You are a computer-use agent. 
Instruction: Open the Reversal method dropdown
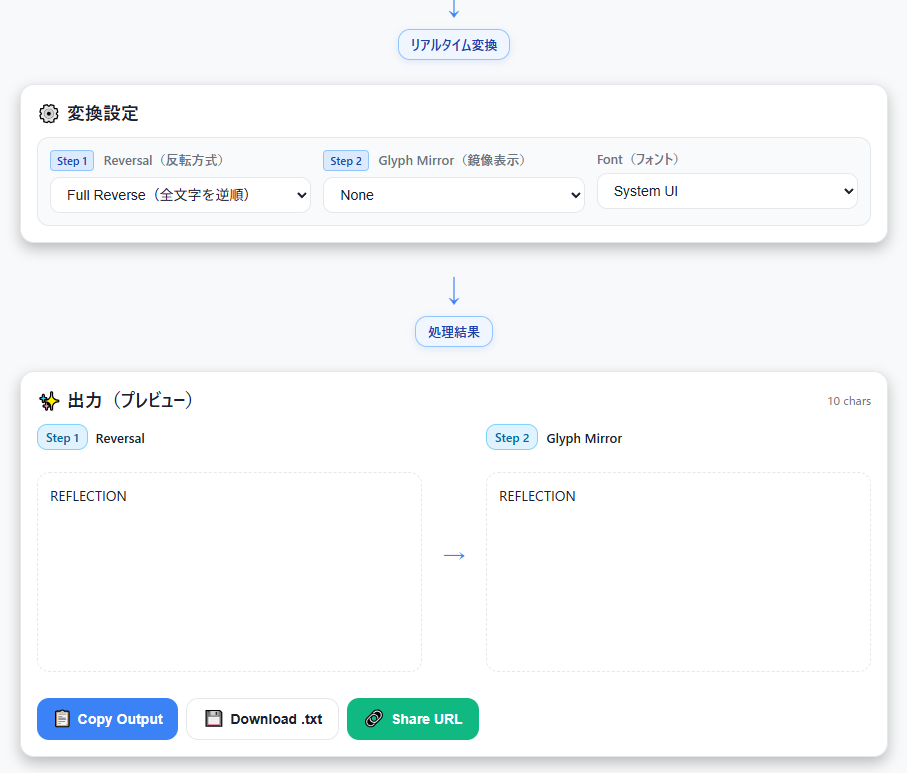pos(180,195)
